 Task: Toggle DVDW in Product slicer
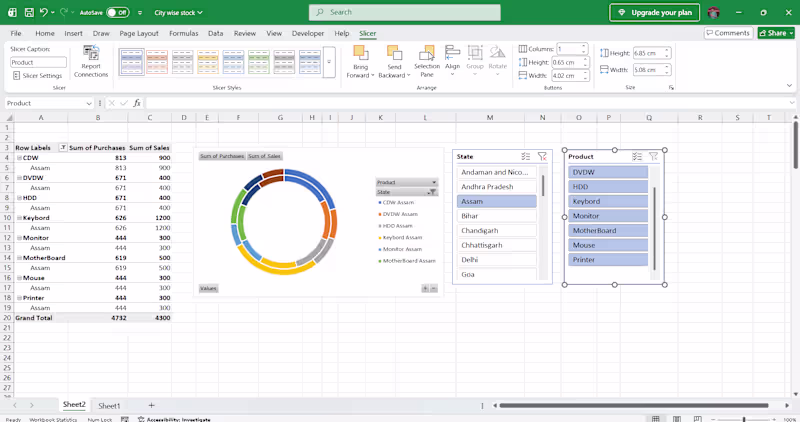pos(608,172)
